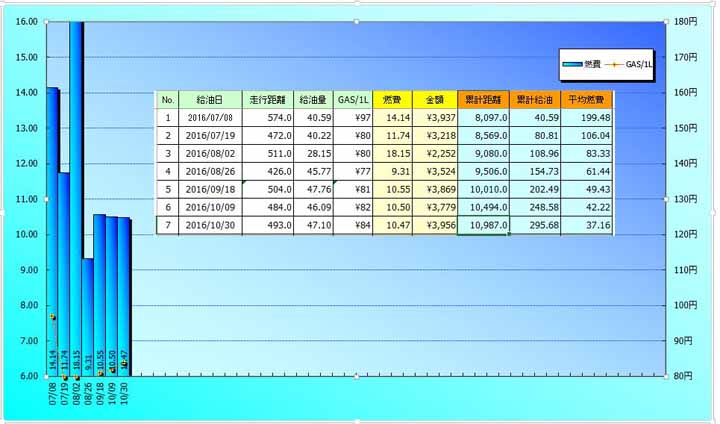This screenshot has height=424, width=720.
Task: Select the 180円 right axis label
Action: (x=684, y=22)
